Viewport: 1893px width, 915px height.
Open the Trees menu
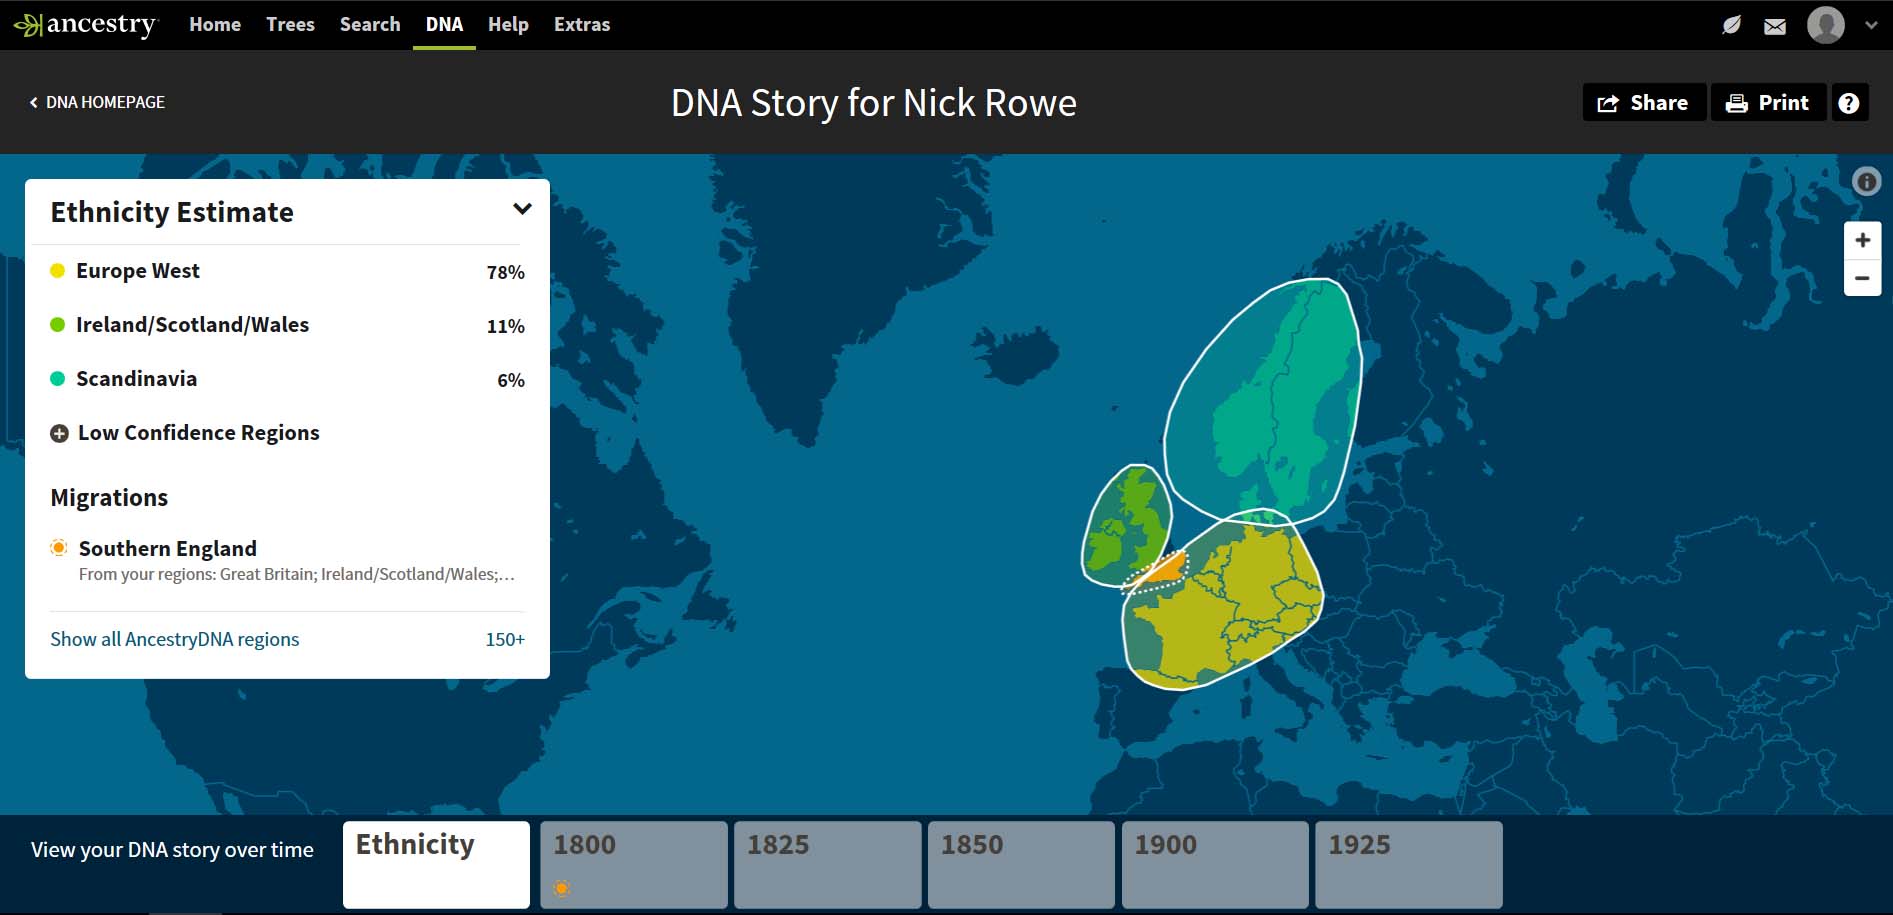pos(290,25)
